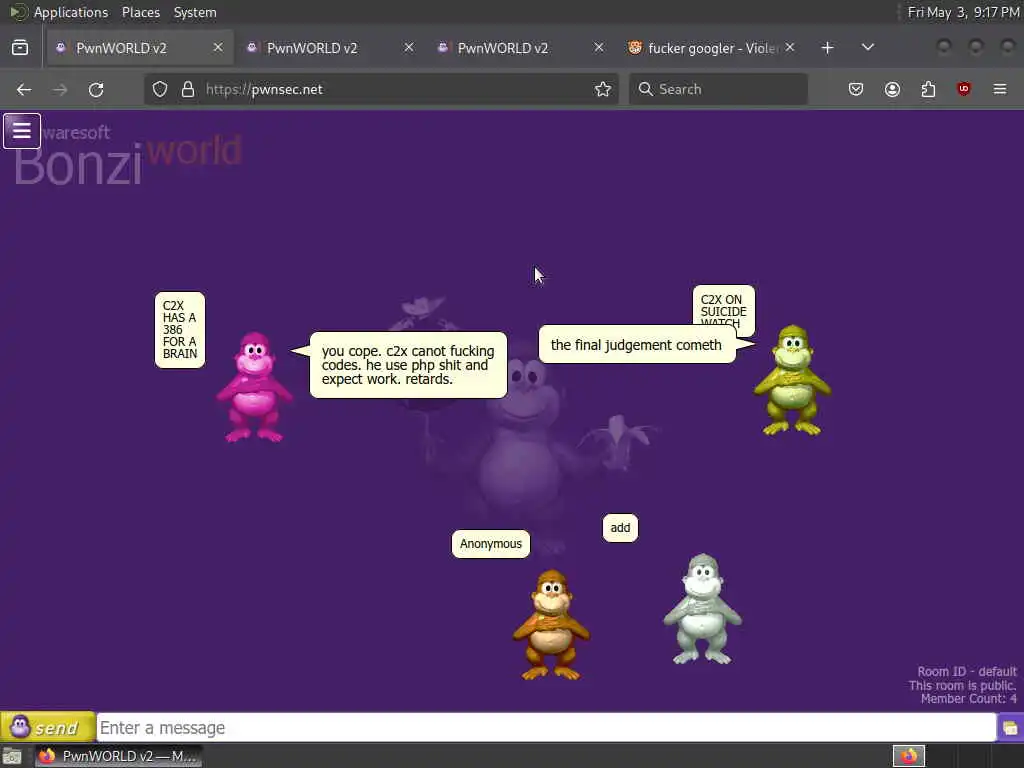Image resolution: width=1024 pixels, height=768 pixels.
Task: Open a new browser tab
Action: point(827,48)
